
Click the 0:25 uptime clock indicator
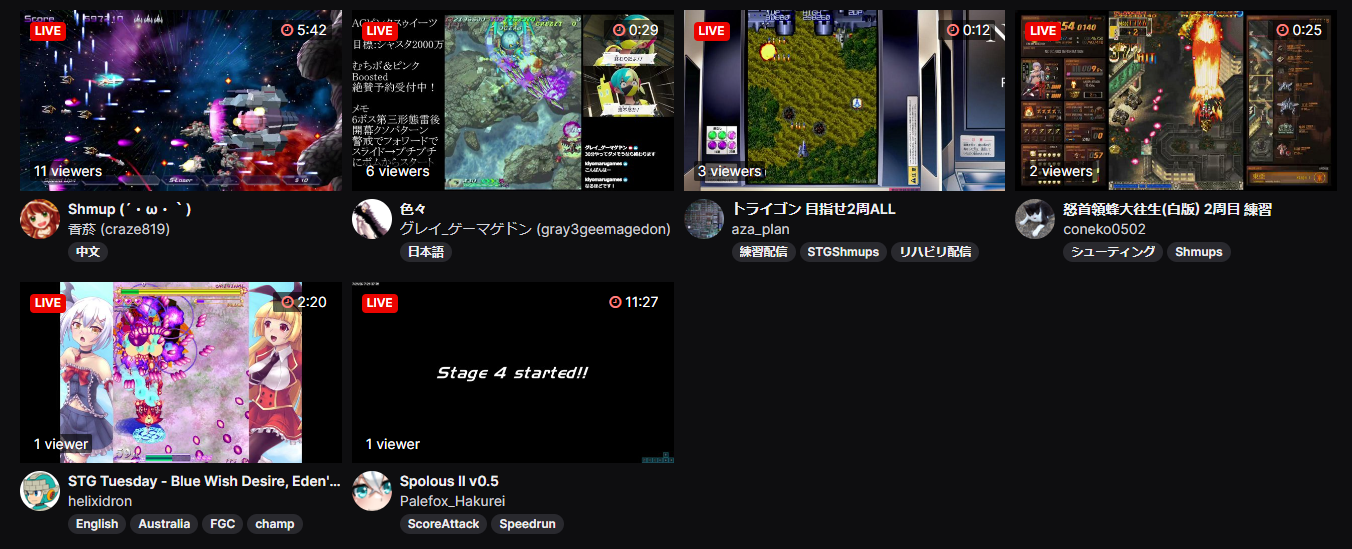pos(1300,30)
